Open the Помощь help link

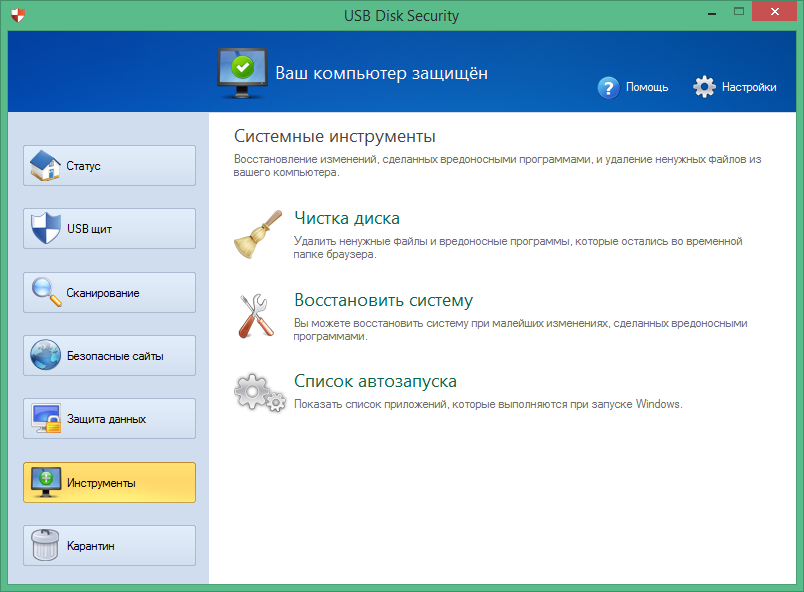pos(647,87)
